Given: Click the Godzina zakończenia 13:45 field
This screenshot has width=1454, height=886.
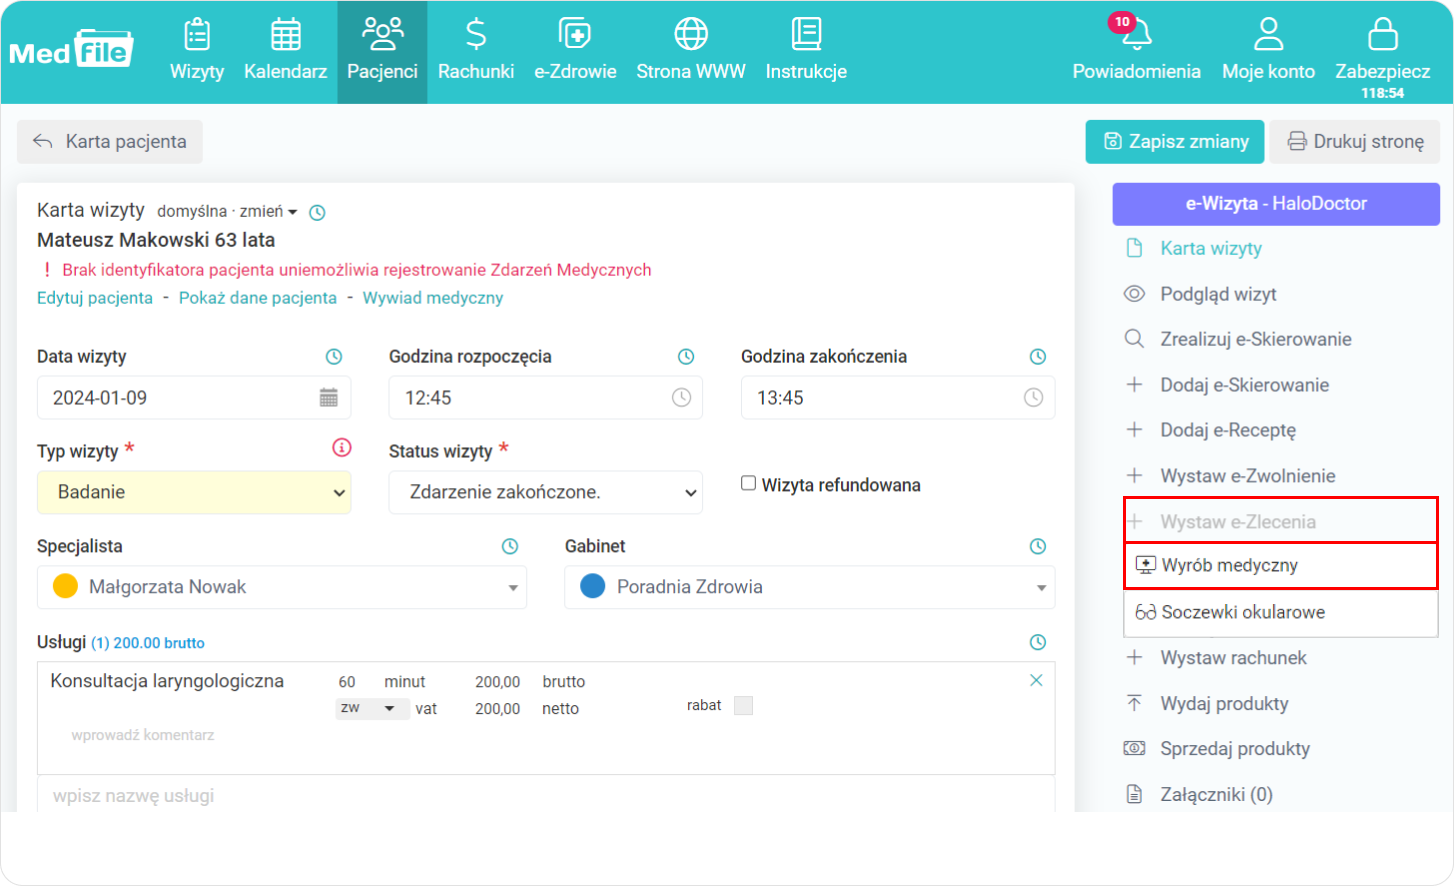Looking at the screenshot, I should [898, 398].
